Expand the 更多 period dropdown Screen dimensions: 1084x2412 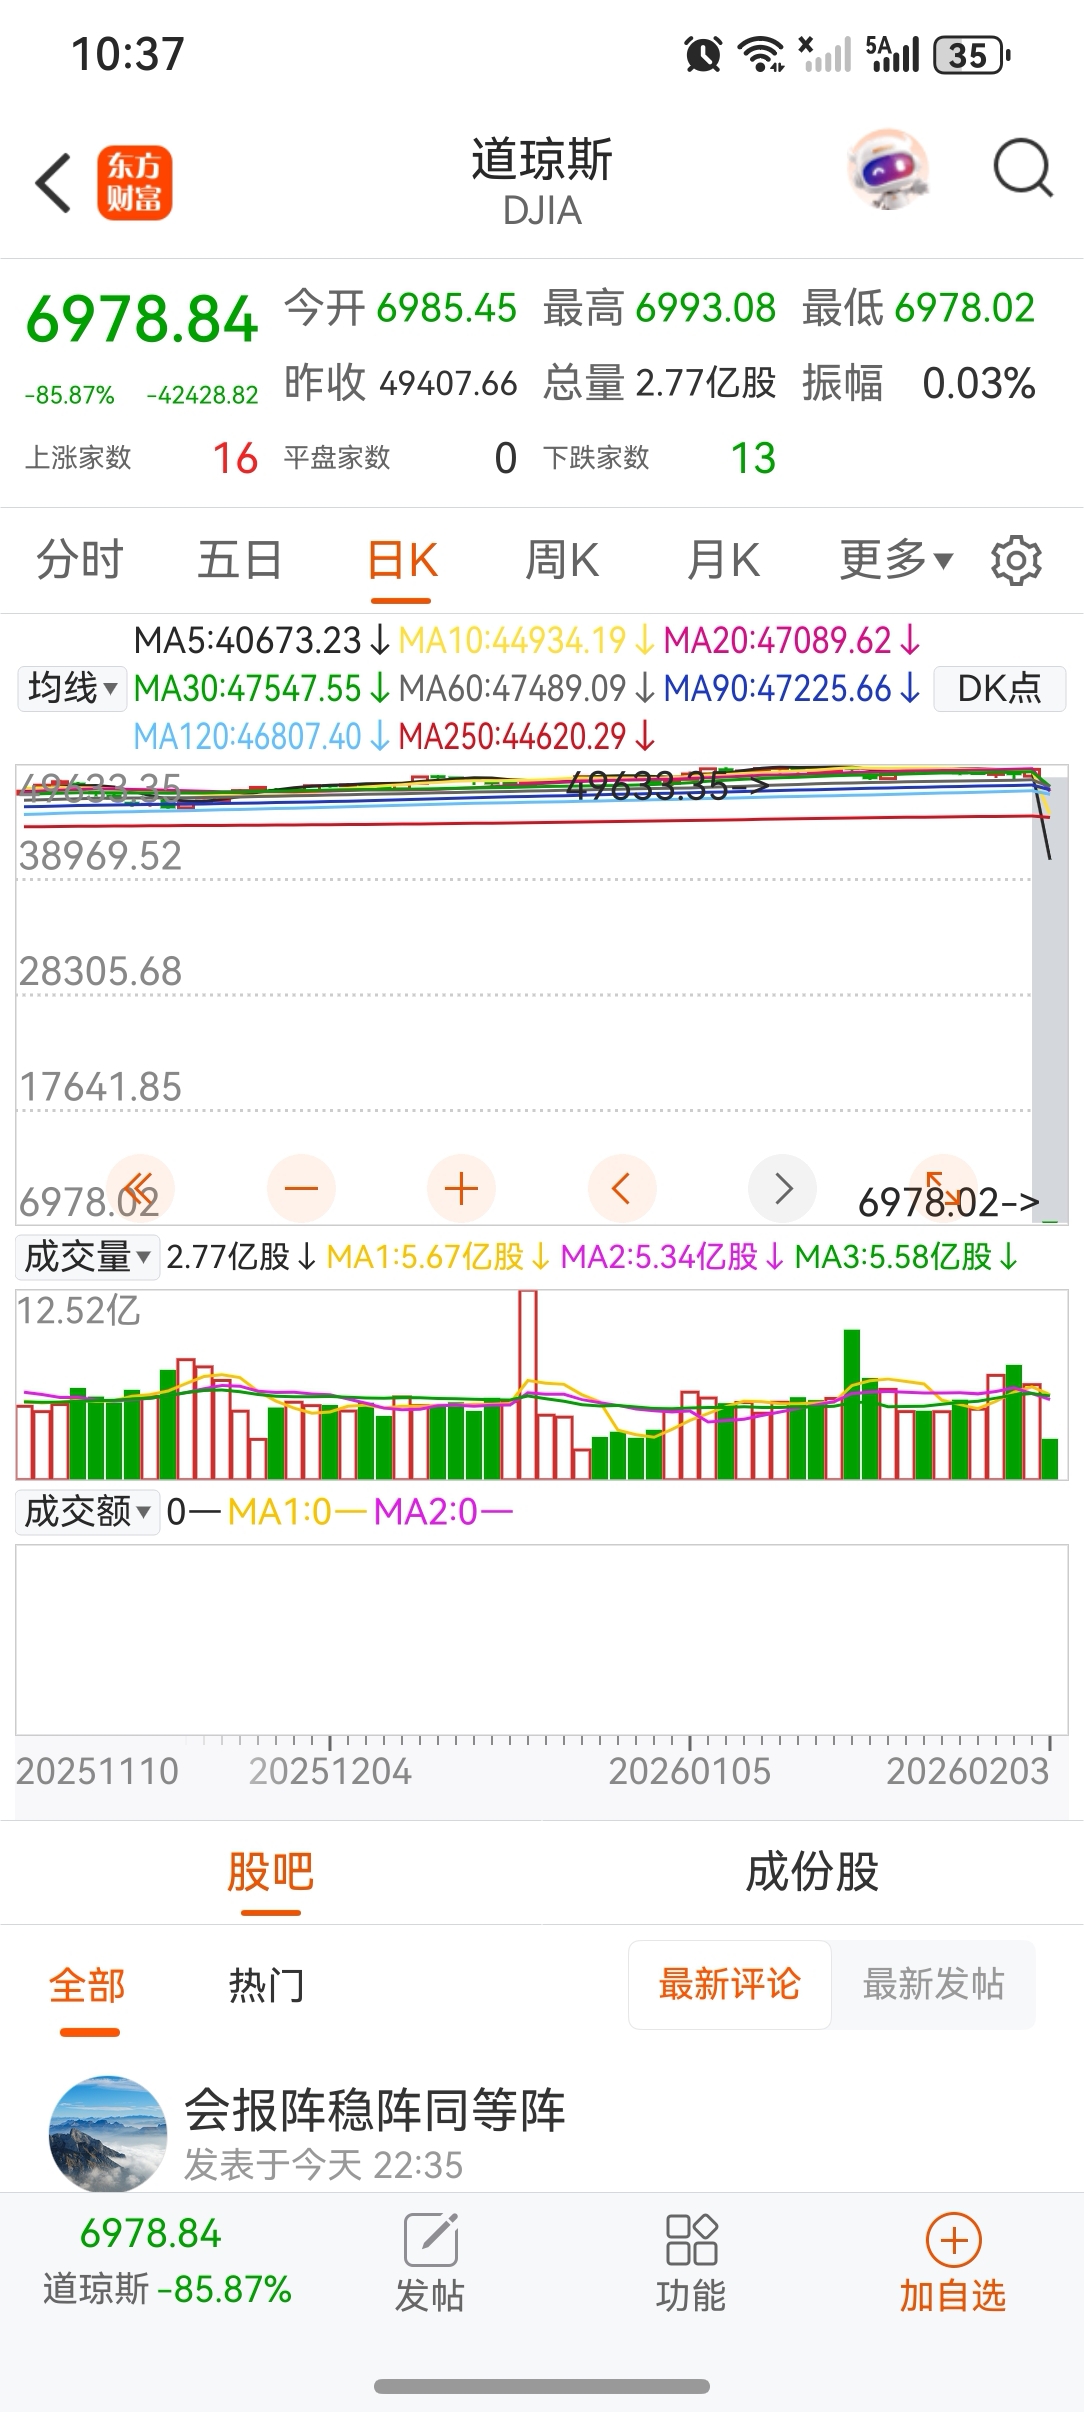point(896,560)
